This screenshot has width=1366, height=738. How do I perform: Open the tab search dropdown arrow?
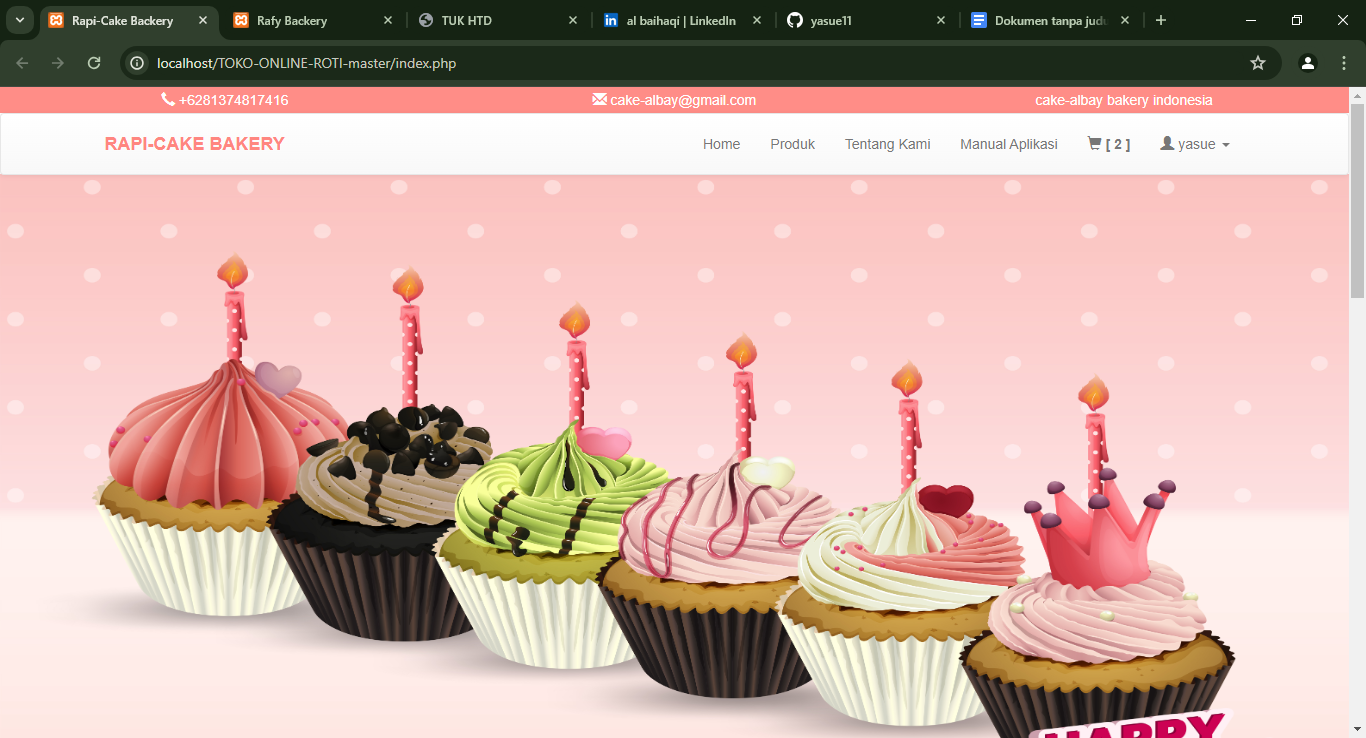point(19,20)
